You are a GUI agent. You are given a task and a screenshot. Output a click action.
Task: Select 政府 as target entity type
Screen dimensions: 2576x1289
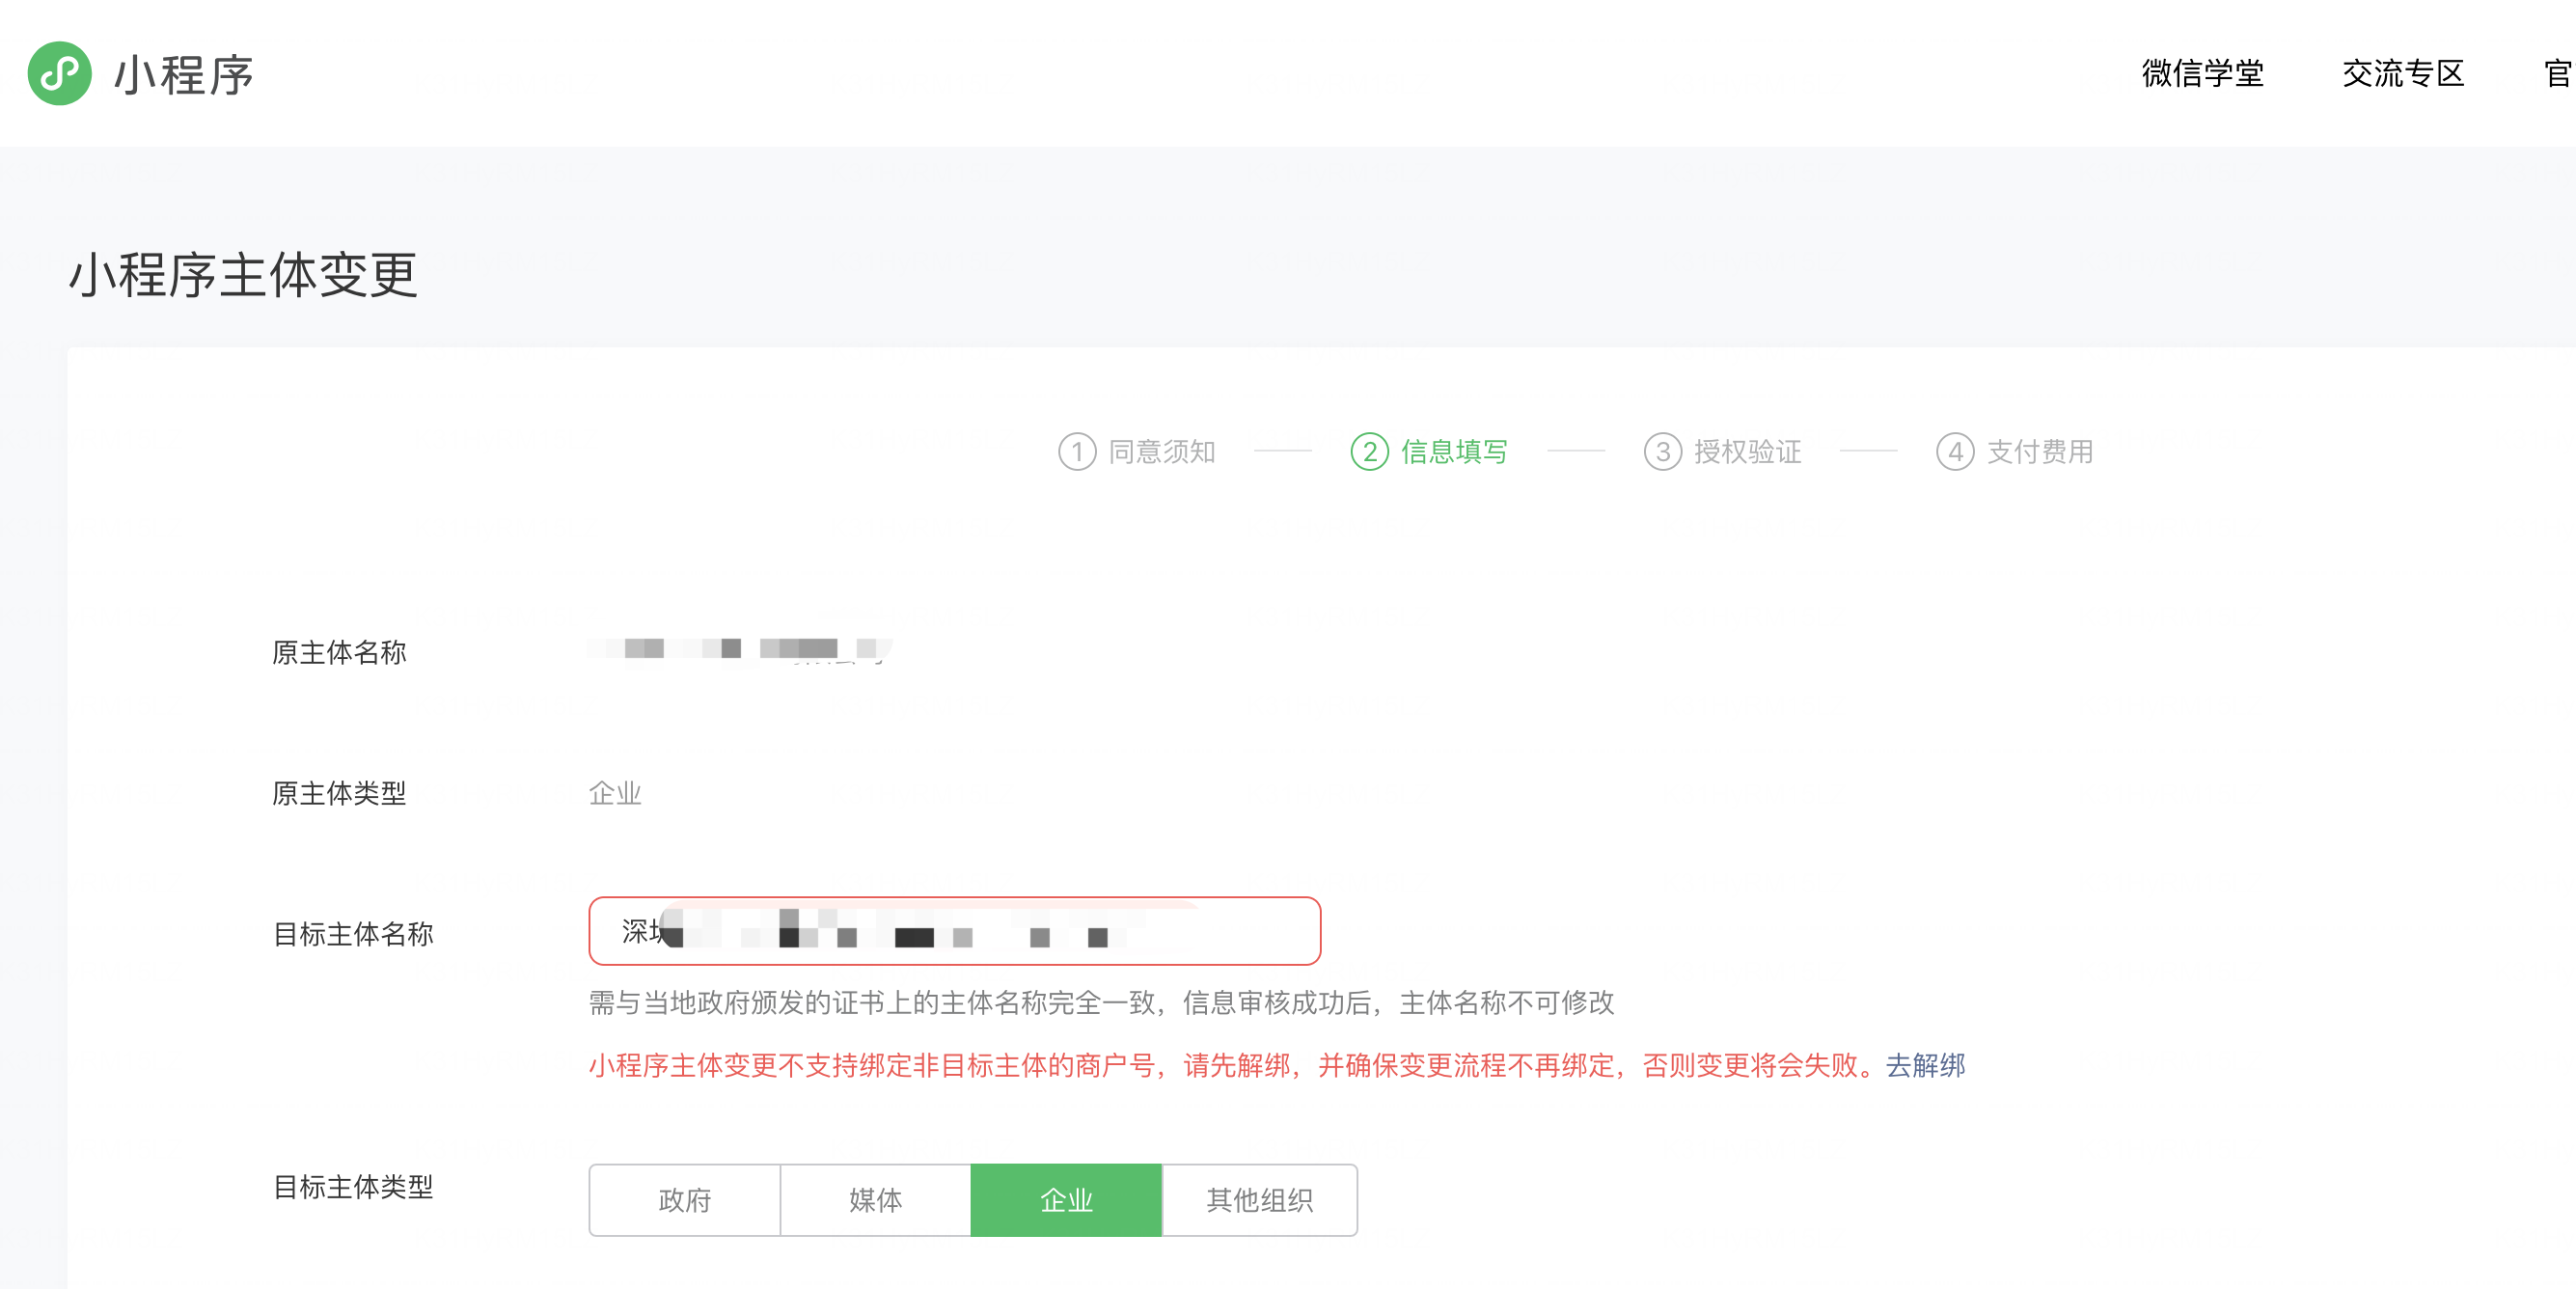pyautogui.click(x=684, y=1199)
